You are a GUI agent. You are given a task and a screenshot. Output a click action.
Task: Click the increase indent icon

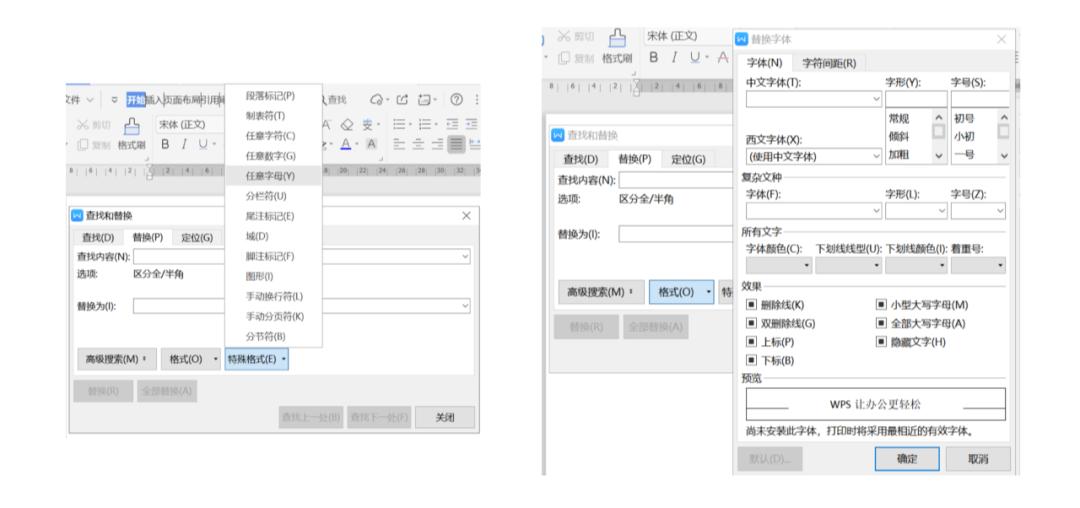pyautogui.click(x=471, y=125)
